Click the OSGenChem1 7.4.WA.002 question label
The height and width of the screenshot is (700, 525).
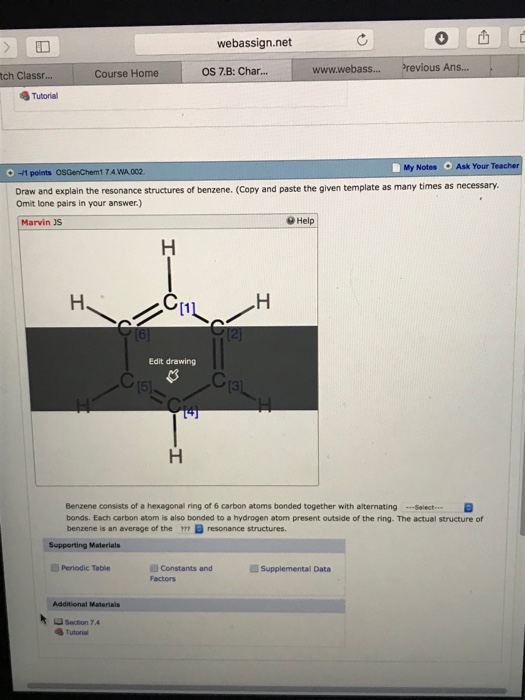pos(100,172)
